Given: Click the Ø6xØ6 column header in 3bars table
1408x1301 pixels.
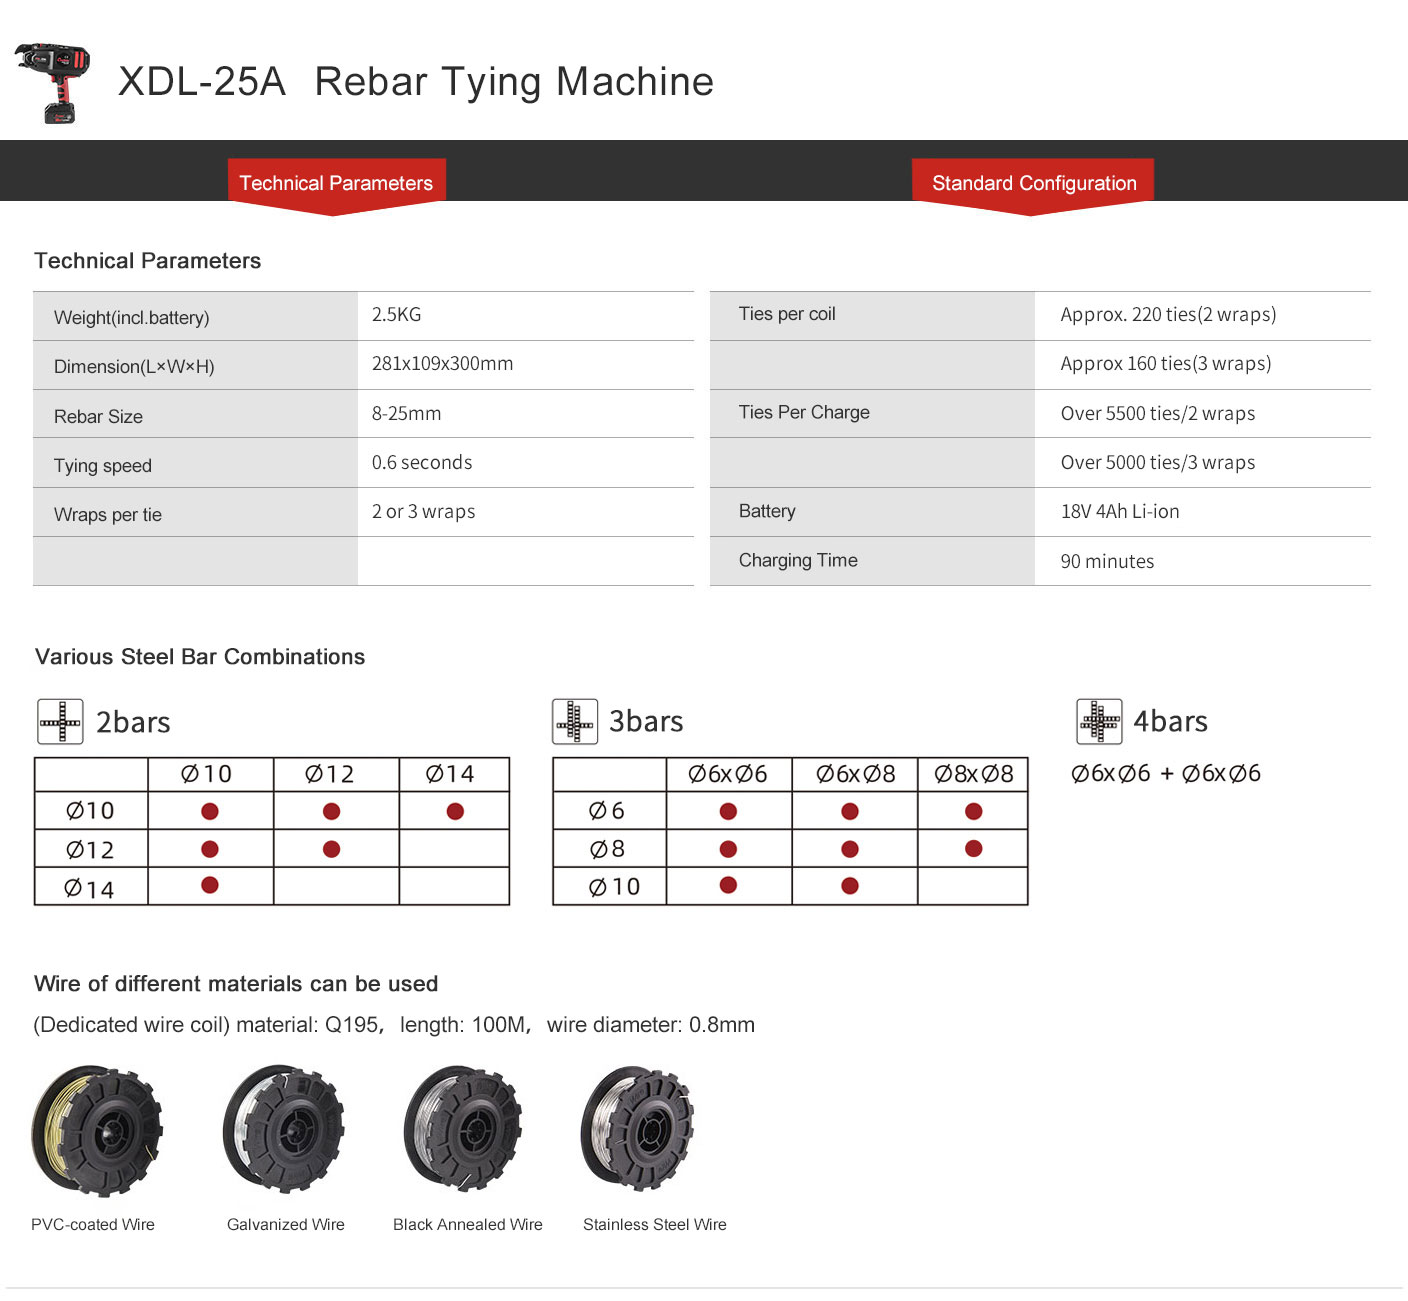Looking at the screenshot, I should [x=728, y=774].
